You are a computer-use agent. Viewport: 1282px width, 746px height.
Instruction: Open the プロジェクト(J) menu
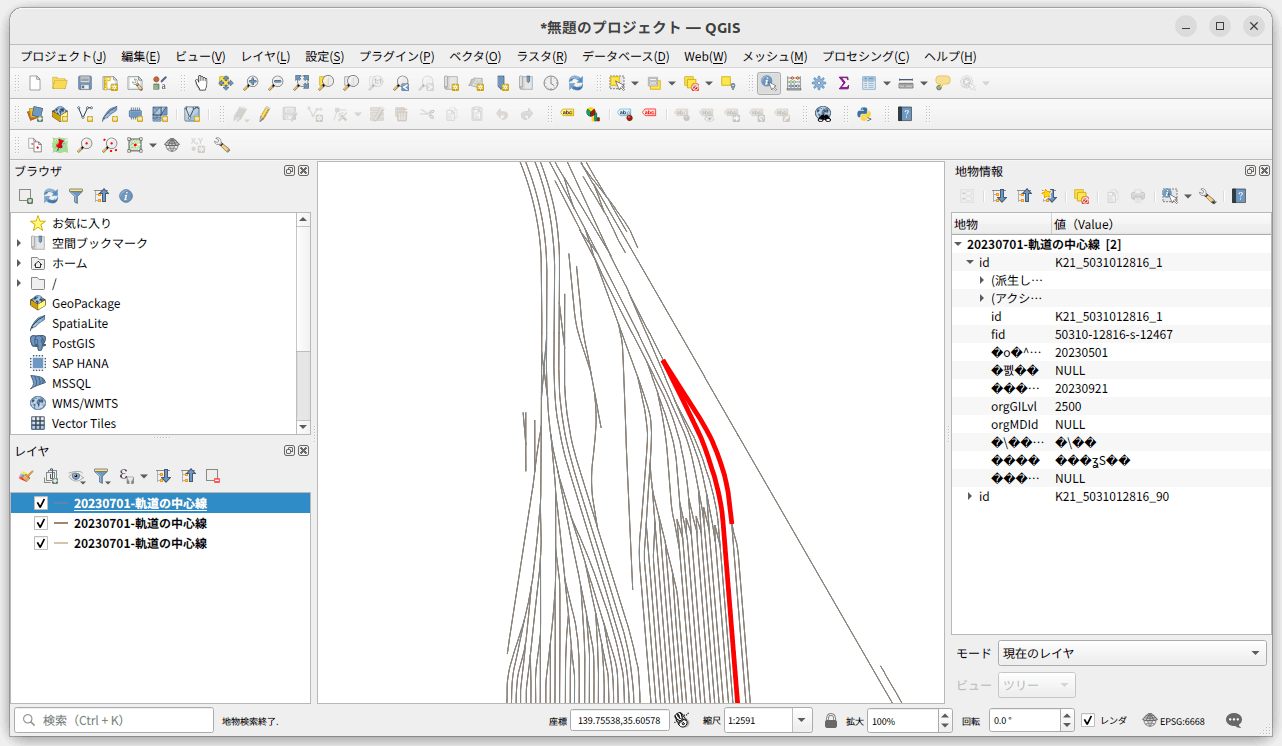tap(63, 57)
